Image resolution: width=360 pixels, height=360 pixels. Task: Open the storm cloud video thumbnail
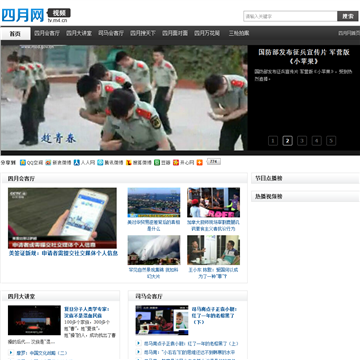(x=154, y=250)
